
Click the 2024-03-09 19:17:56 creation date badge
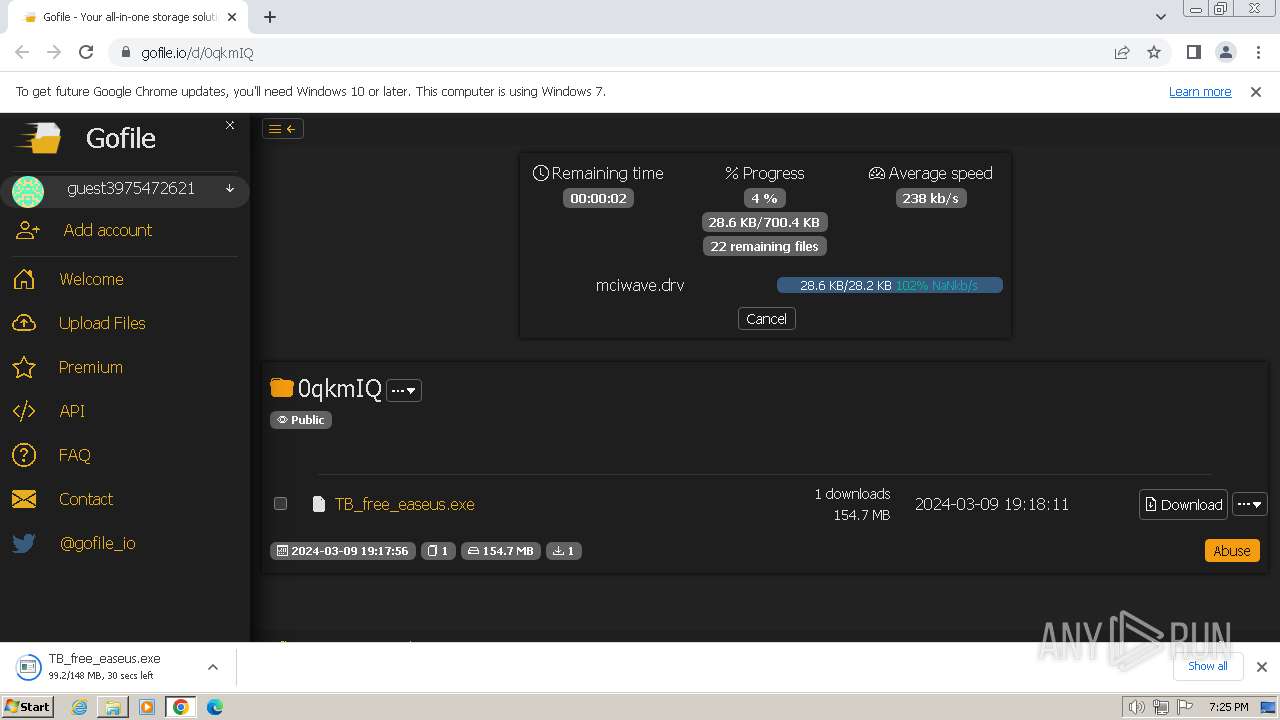click(x=344, y=551)
